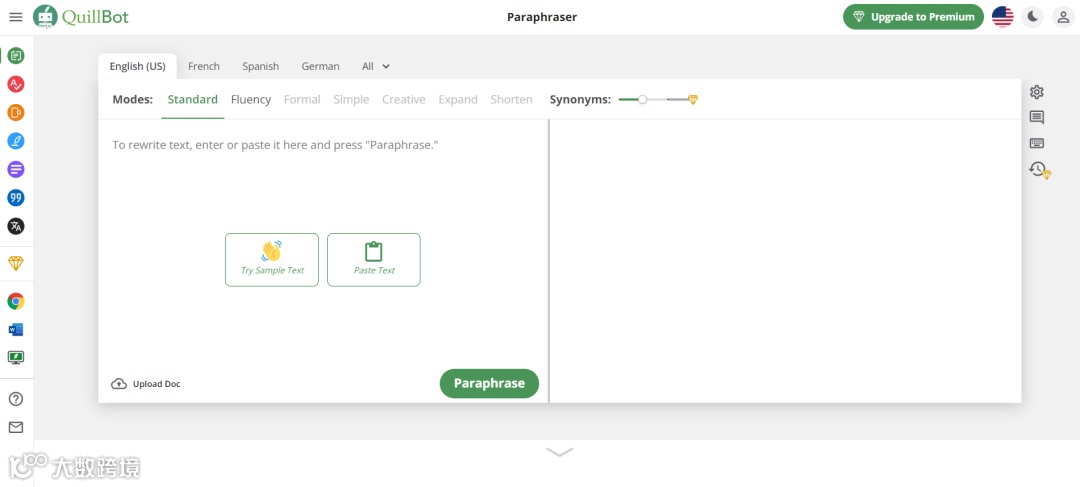
Task: Open the Settings gear icon
Action: coord(1037,92)
